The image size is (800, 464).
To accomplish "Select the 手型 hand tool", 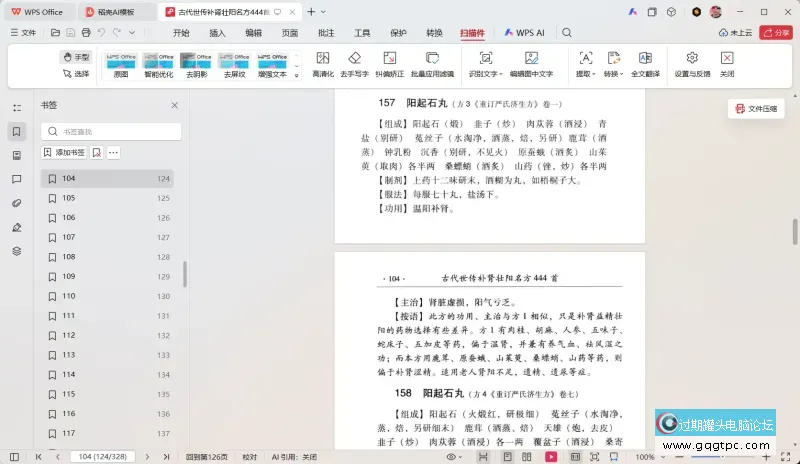I will tap(76, 57).
